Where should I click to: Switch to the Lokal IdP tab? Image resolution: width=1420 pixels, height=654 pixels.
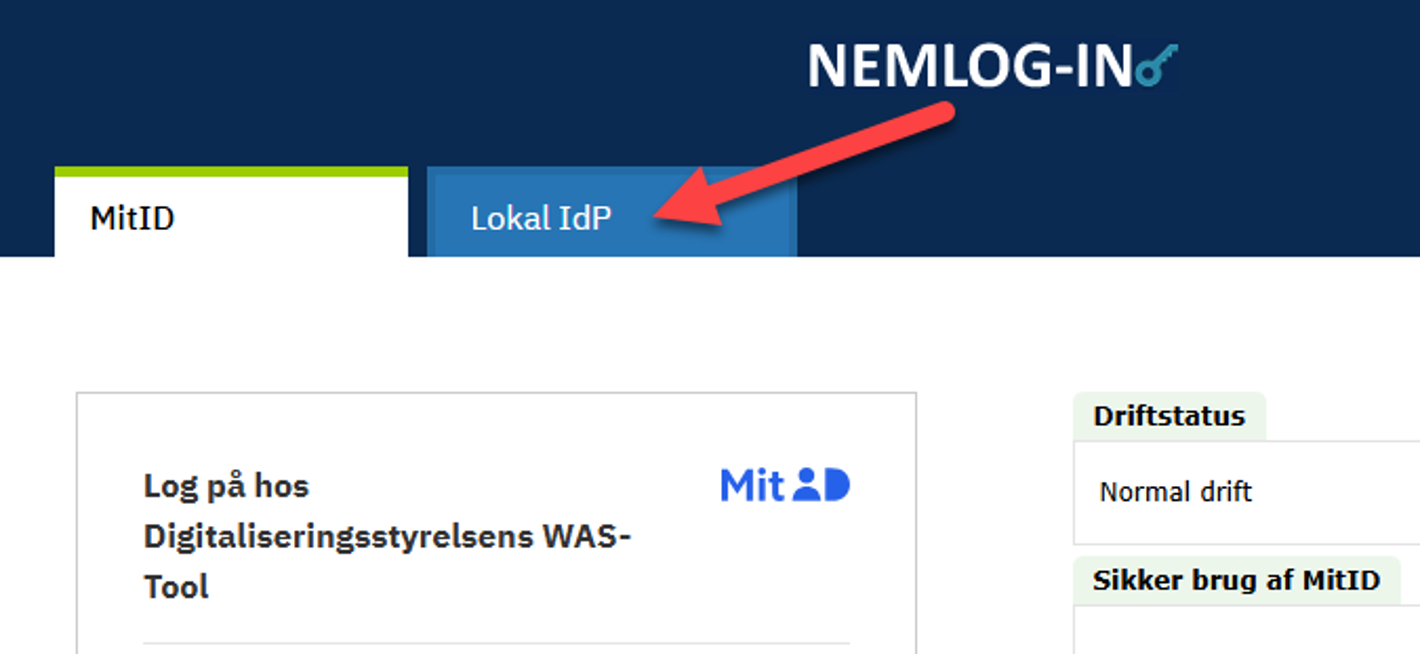[x=541, y=218]
